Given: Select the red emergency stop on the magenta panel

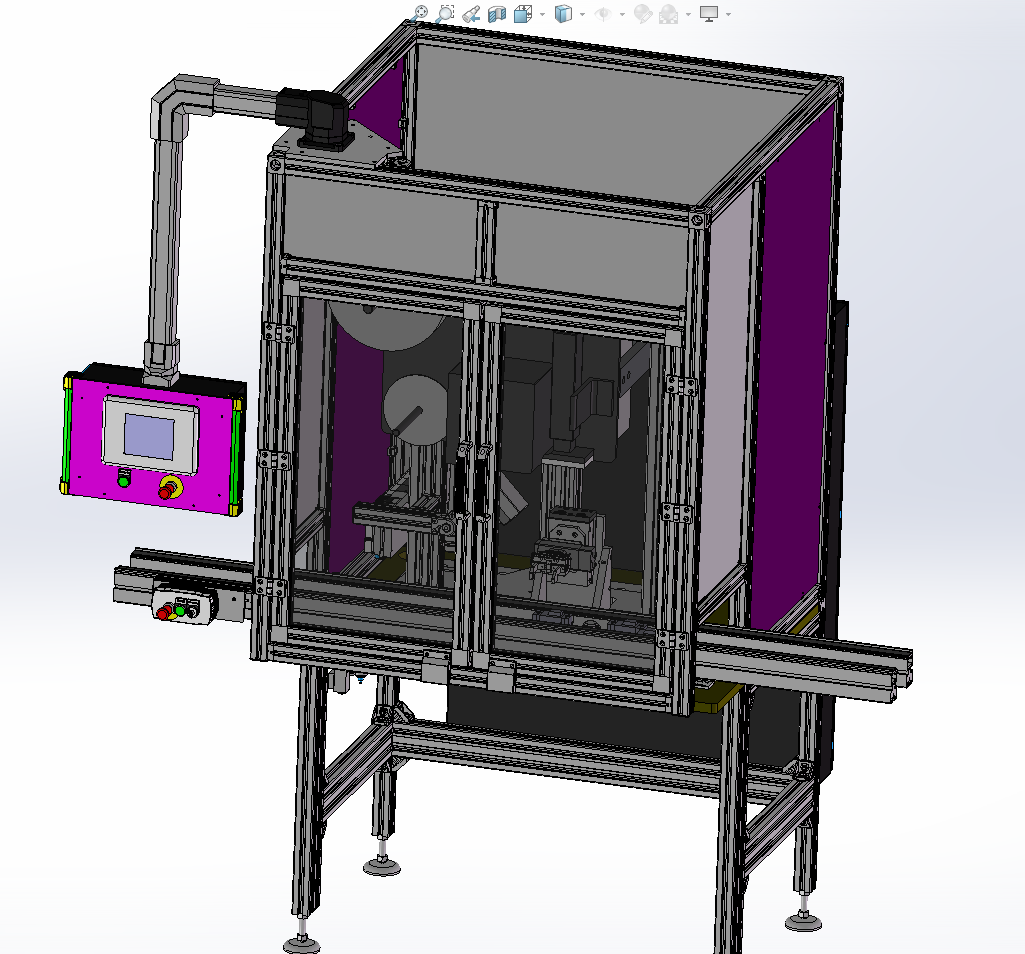Looking at the screenshot, I should click(x=169, y=488).
